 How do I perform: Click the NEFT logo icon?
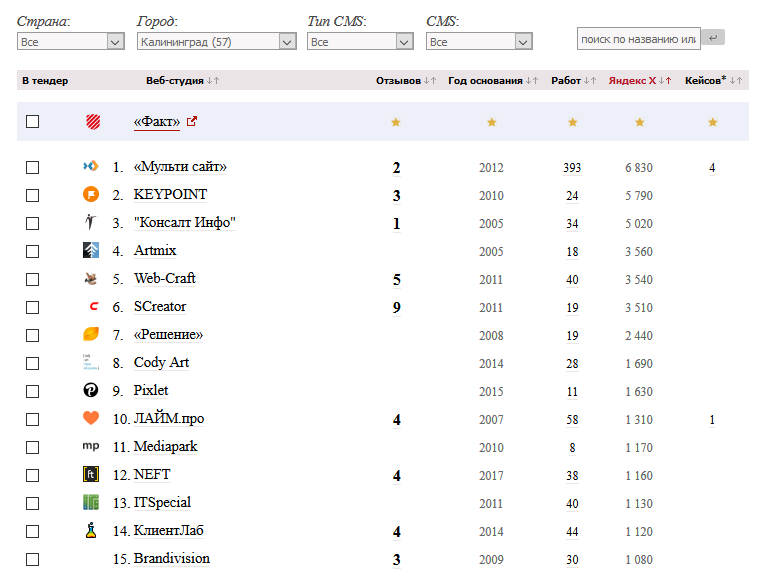point(91,475)
